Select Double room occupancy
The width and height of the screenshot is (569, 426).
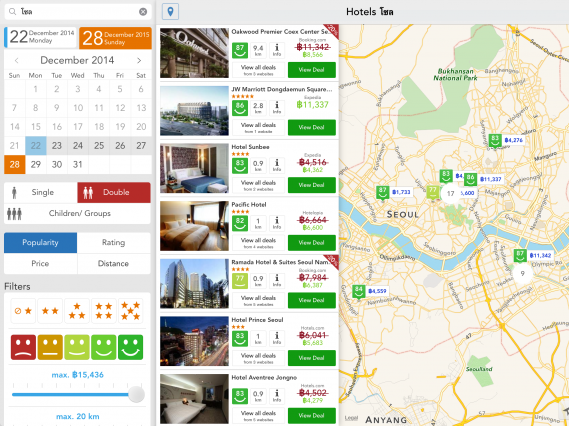tap(114, 192)
